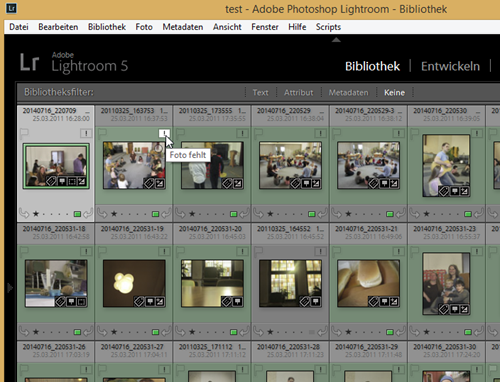Image resolution: width=500 pixels, height=382 pixels.
Task: Click green color label on 20140716_220531-19
Action: click(155, 332)
